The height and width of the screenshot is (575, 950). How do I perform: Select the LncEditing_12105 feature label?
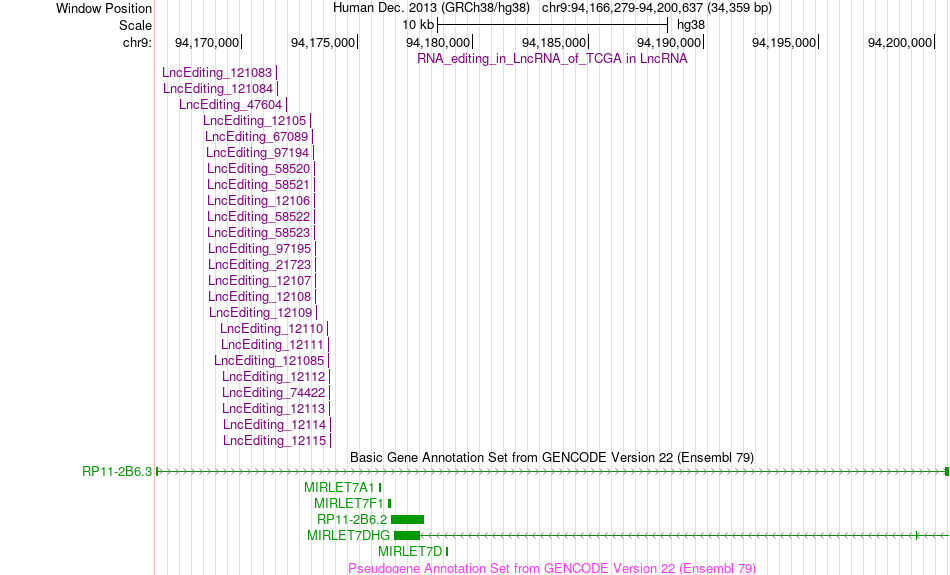(254, 121)
